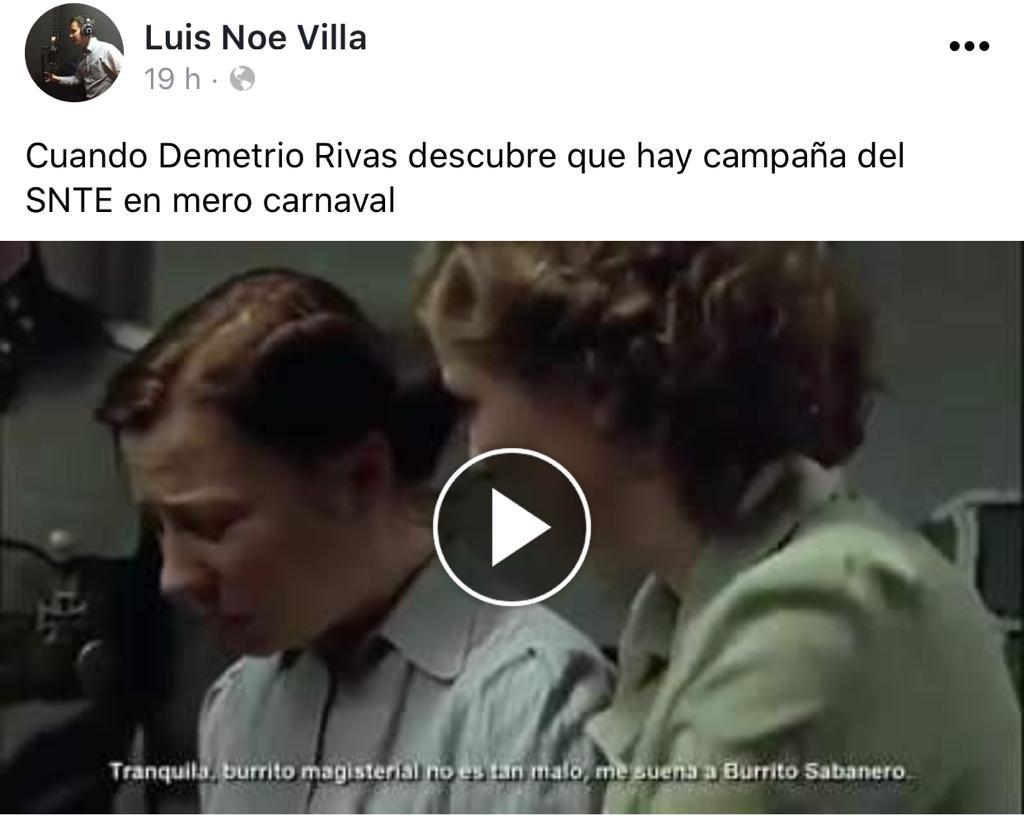The width and height of the screenshot is (1024, 840).
Task: Open the three-dot post options menu
Action: pyautogui.click(x=969, y=46)
